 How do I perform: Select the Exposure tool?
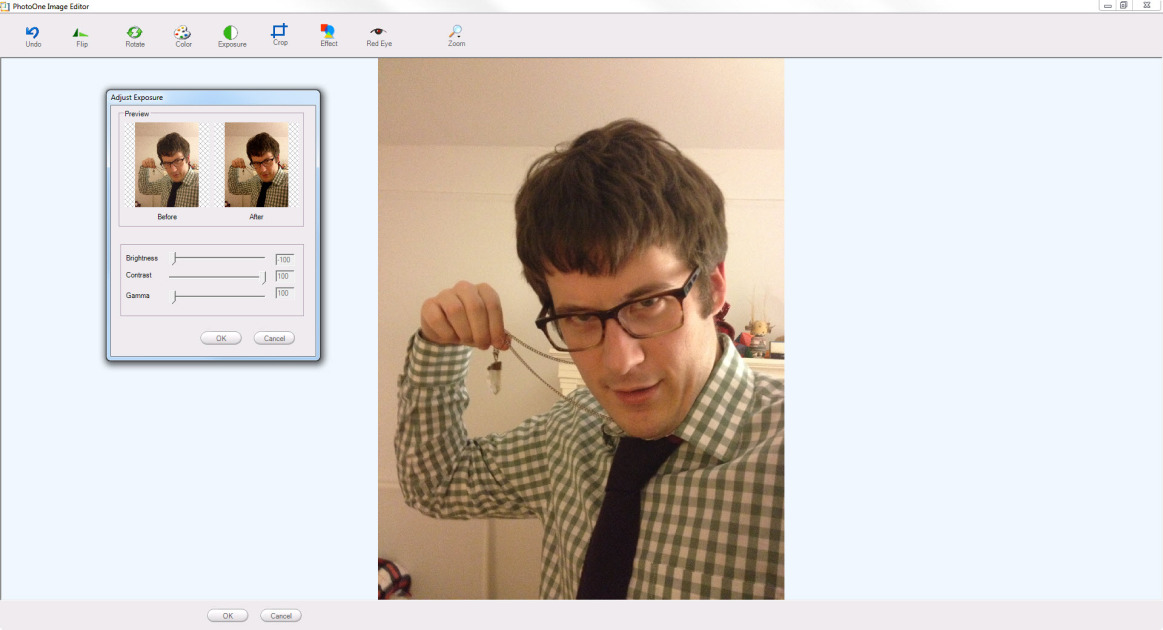pyautogui.click(x=231, y=33)
